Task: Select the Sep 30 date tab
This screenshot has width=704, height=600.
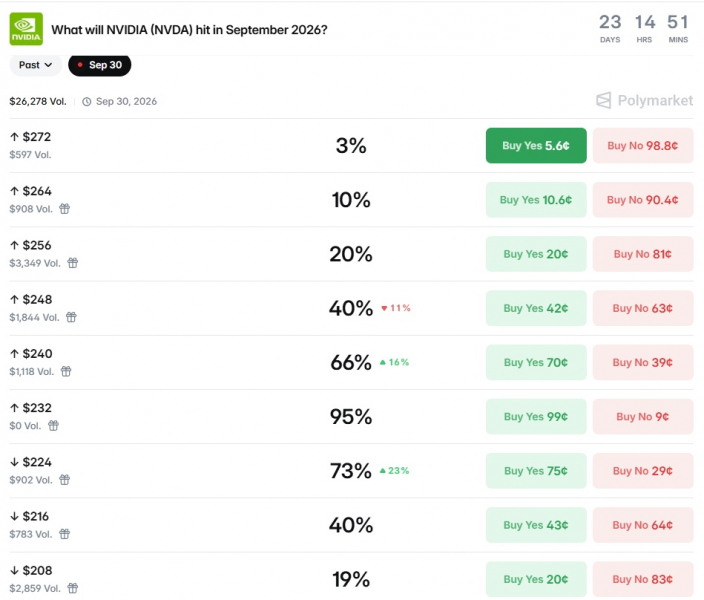Action: (x=100, y=65)
